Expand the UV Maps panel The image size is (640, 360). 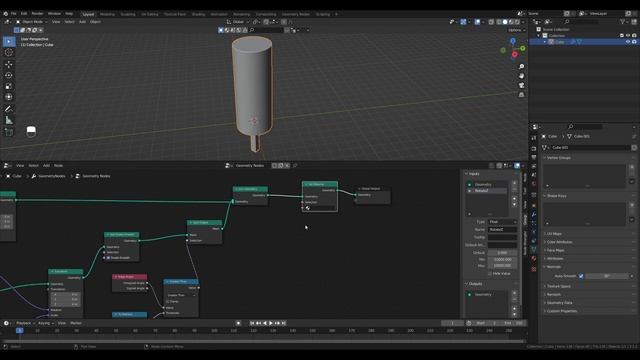[x=554, y=234]
